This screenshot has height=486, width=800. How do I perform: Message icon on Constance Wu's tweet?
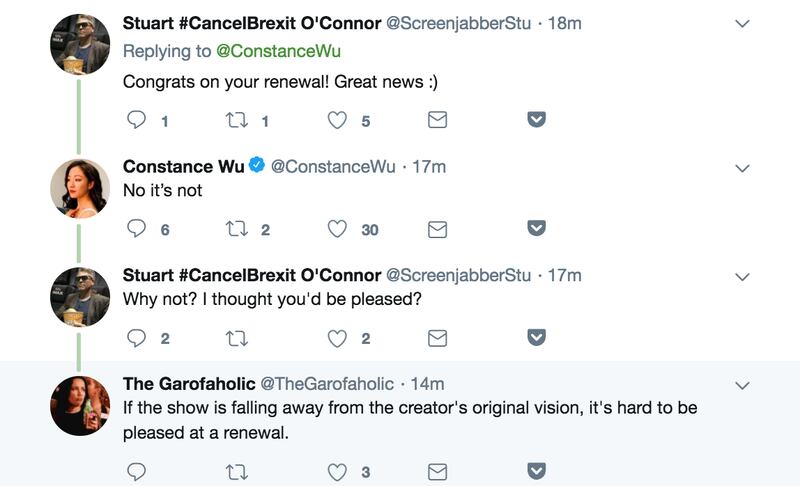point(437,229)
